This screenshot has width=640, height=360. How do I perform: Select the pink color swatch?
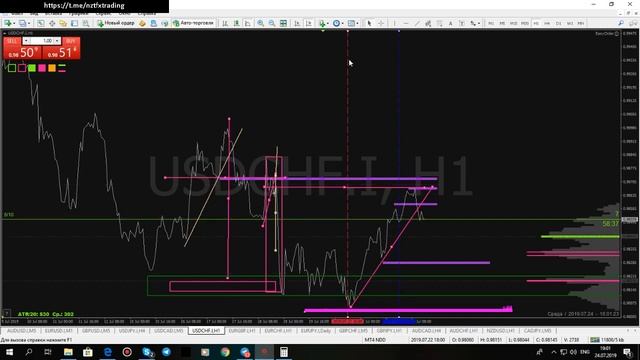(42, 68)
